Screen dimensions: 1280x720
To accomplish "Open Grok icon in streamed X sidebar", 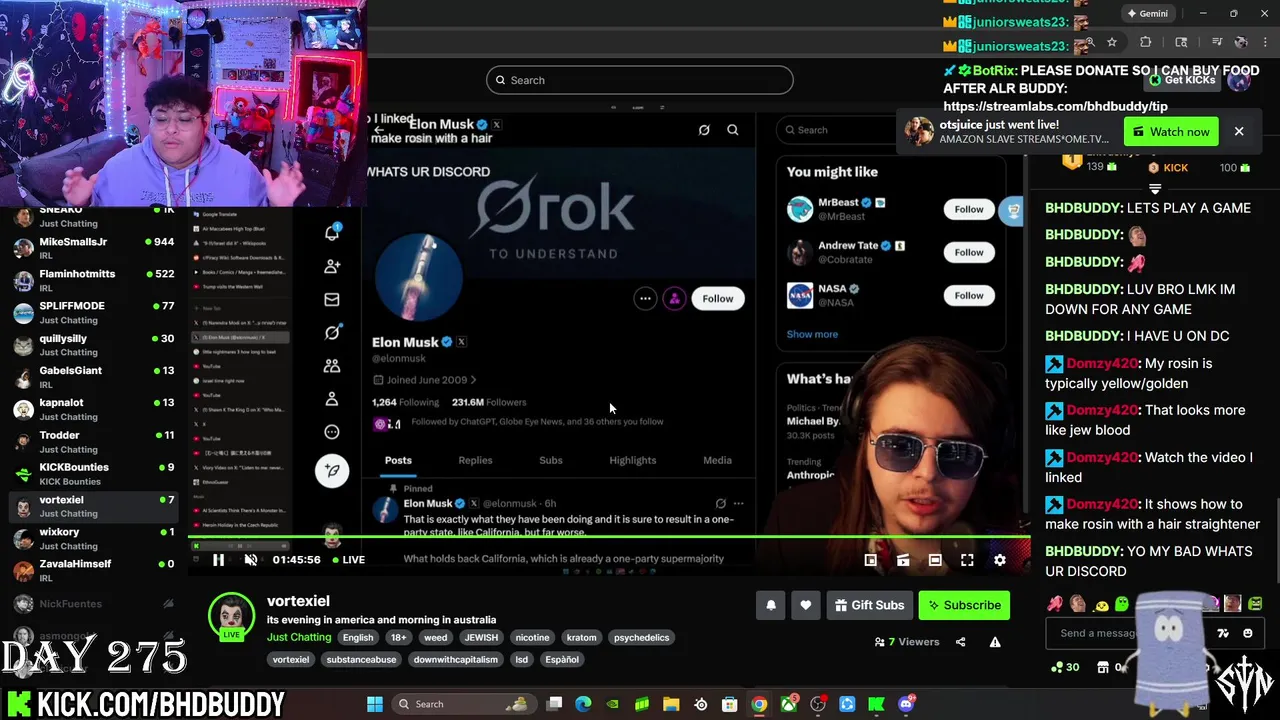I will point(332,332).
